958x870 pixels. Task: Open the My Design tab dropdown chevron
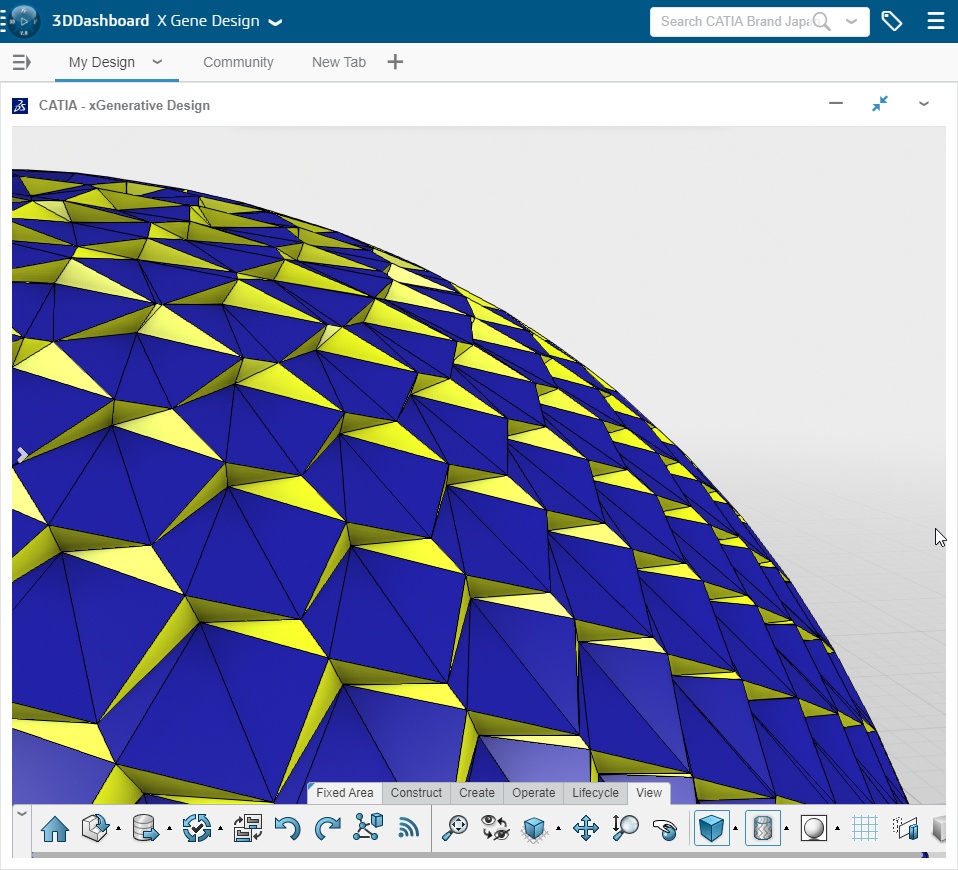click(157, 62)
